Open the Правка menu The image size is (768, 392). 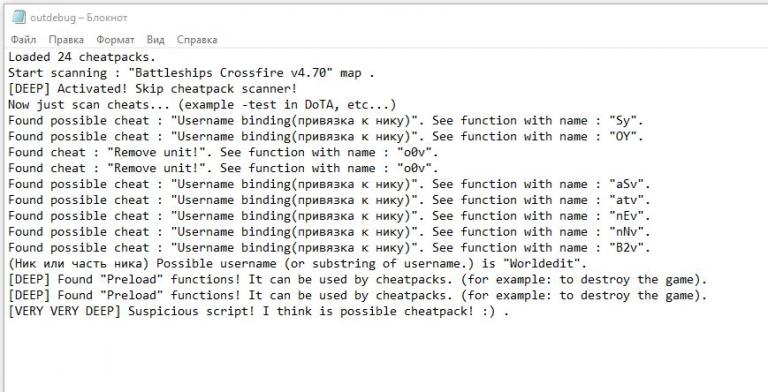click(x=66, y=40)
